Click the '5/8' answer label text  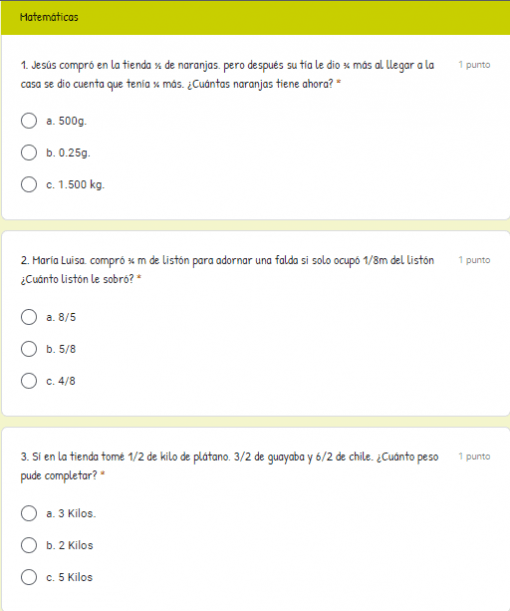[67, 349]
